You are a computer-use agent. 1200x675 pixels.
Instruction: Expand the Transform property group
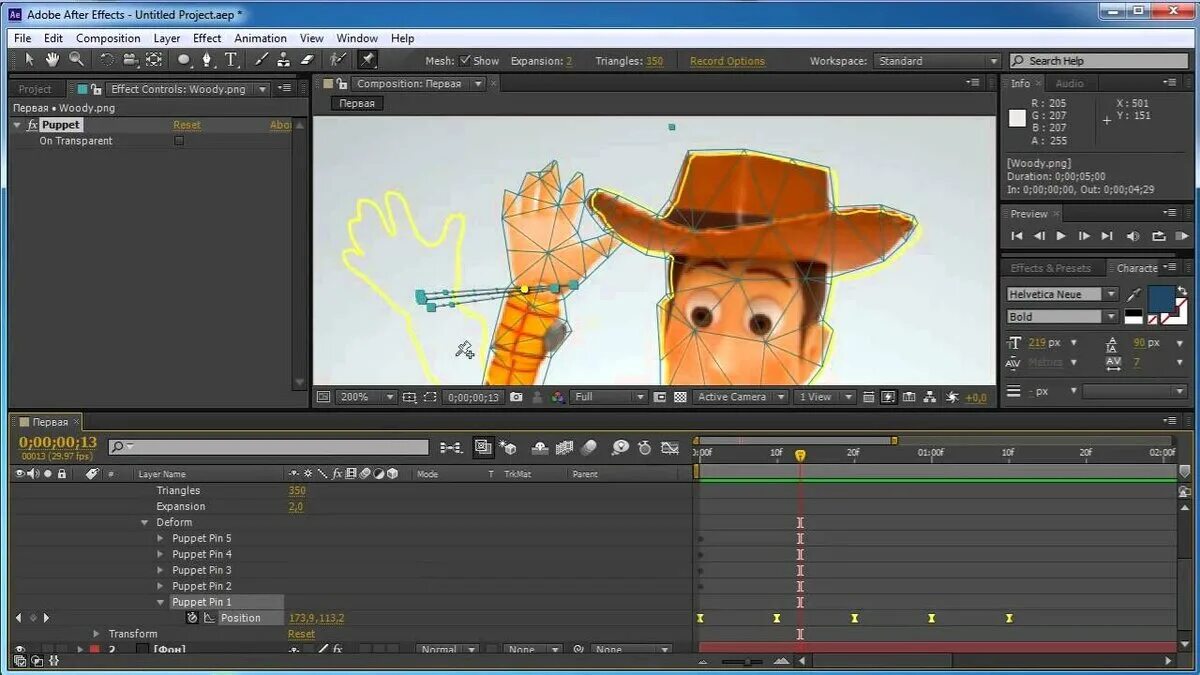(x=97, y=634)
